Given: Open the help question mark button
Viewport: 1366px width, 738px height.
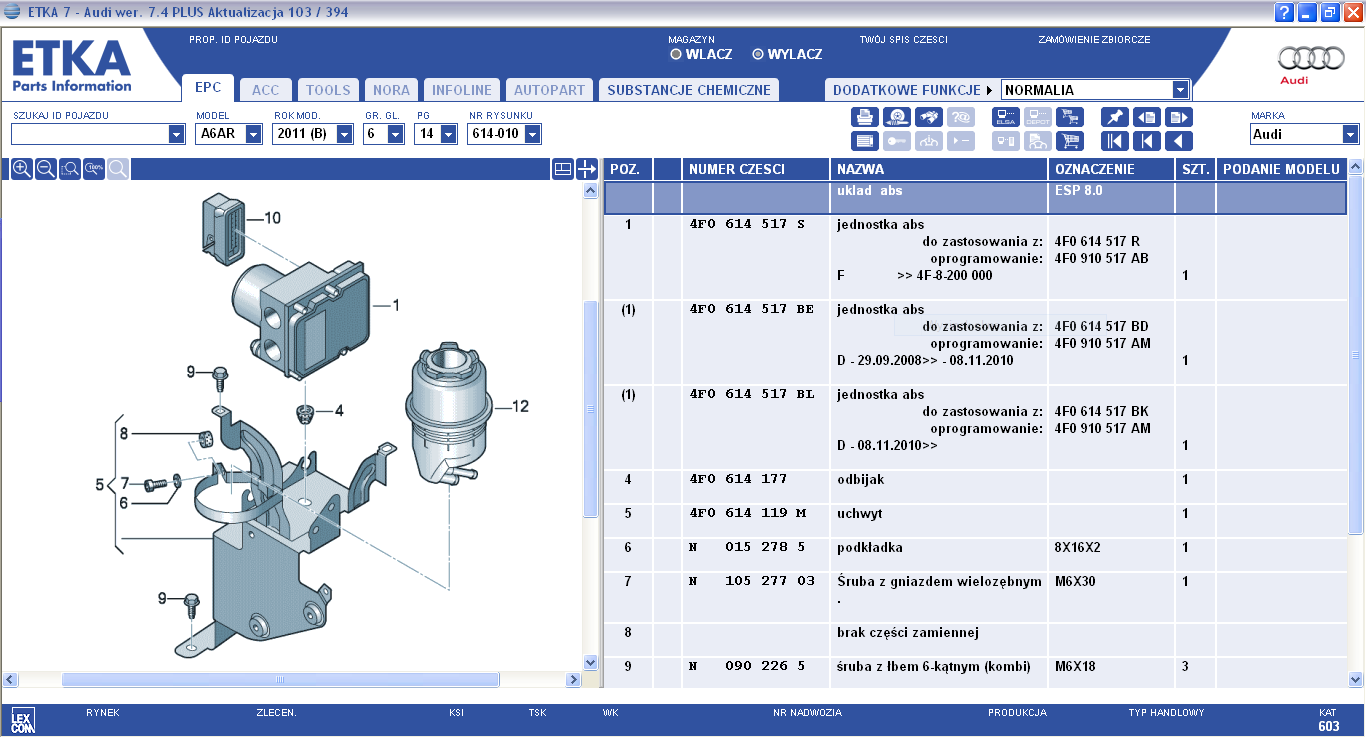Looking at the screenshot, I should pyautogui.click(x=1284, y=13).
